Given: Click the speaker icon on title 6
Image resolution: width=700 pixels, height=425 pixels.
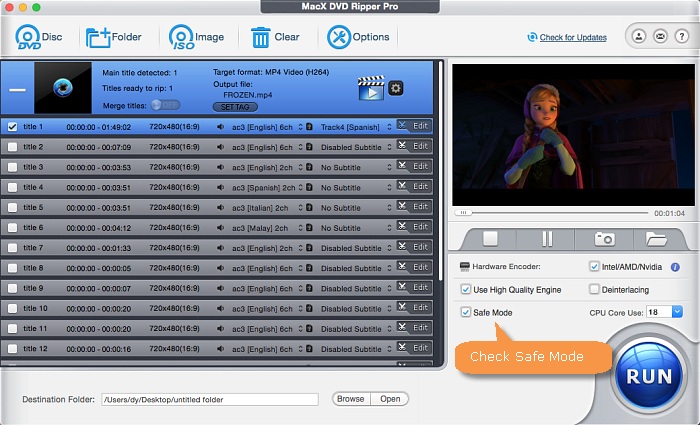Looking at the screenshot, I should point(221,228).
